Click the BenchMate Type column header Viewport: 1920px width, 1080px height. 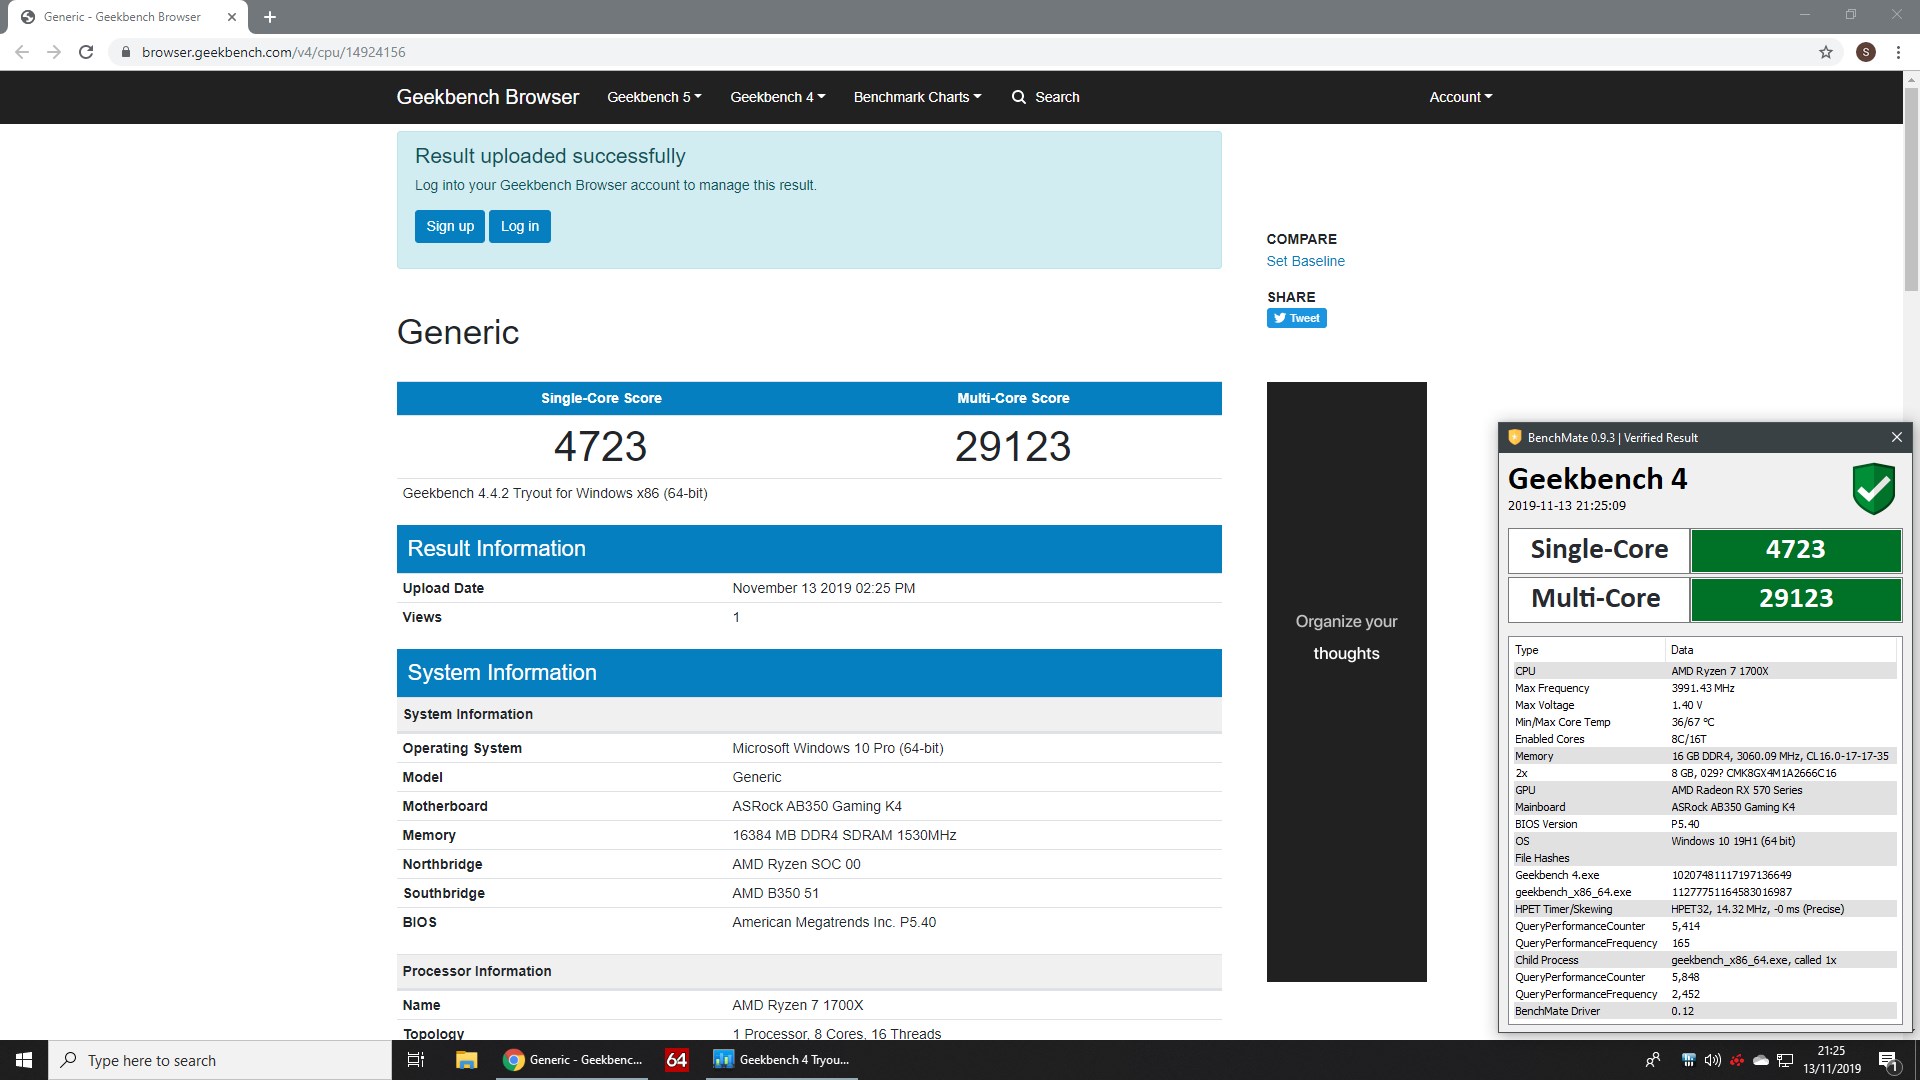[x=1588, y=650]
